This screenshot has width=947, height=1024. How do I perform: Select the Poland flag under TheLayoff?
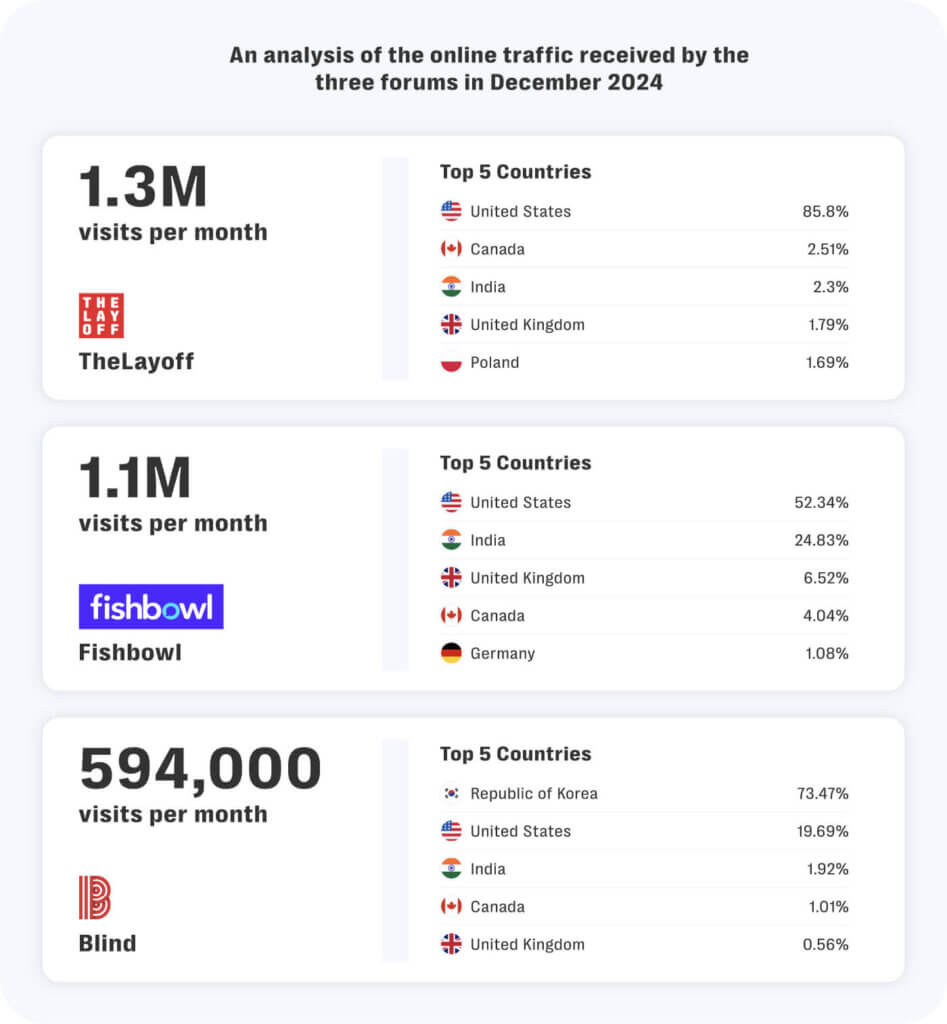coord(450,362)
